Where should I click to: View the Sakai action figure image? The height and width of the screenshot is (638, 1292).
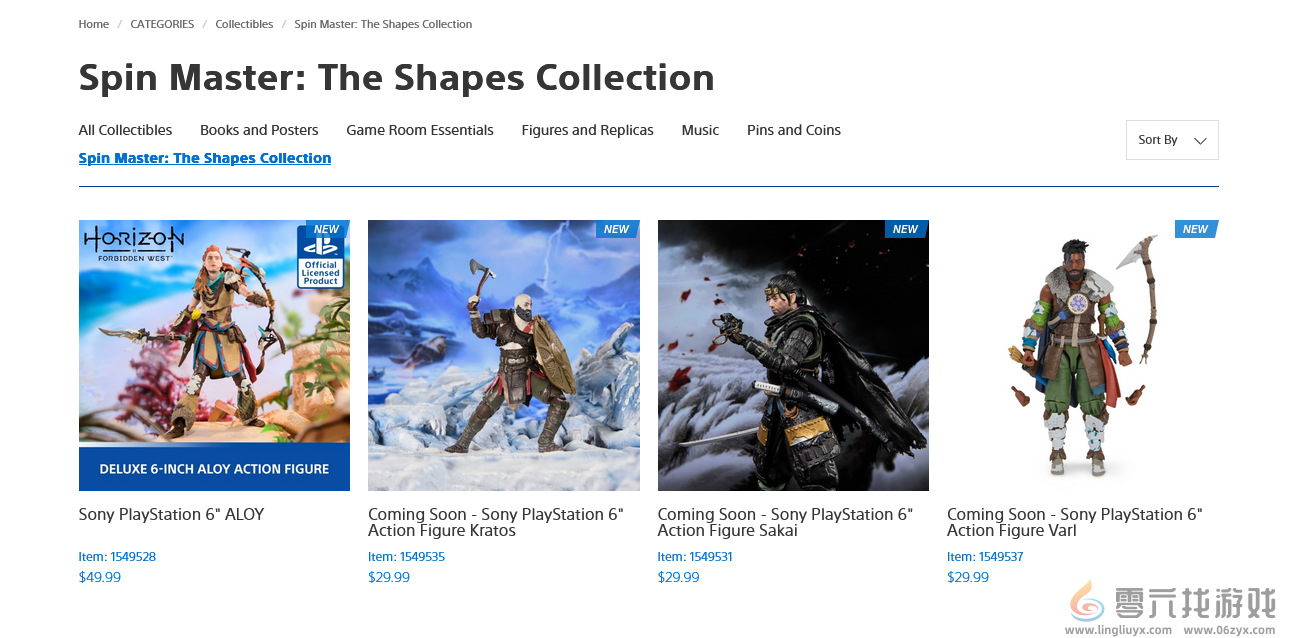tap(793, 355)
